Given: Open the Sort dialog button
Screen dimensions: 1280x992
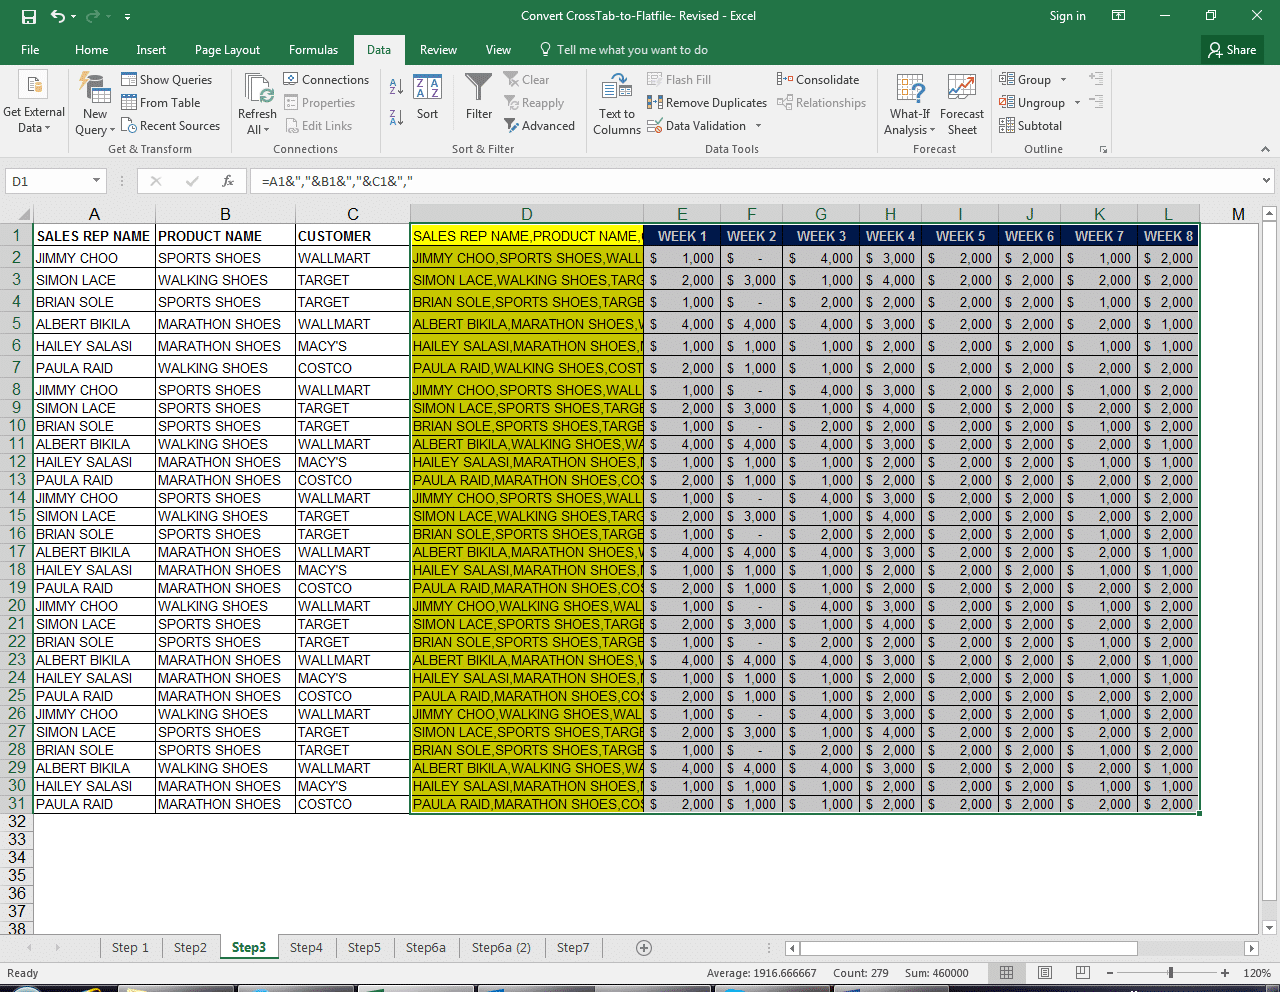Looking at the screenshot, I should click(427, 98).
